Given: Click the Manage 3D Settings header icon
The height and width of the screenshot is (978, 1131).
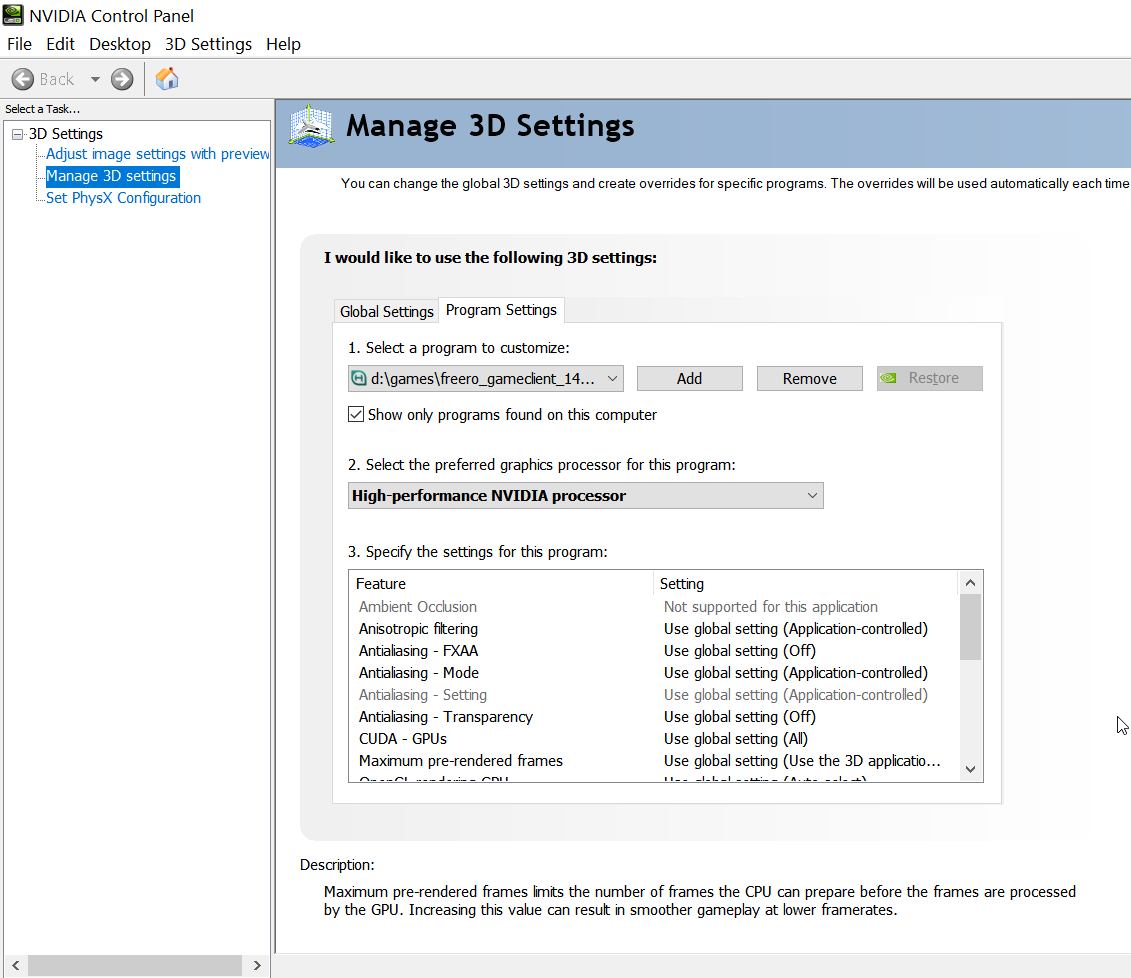Looking at the screenshot, I should pyautogui.click(x=311, y=126).
